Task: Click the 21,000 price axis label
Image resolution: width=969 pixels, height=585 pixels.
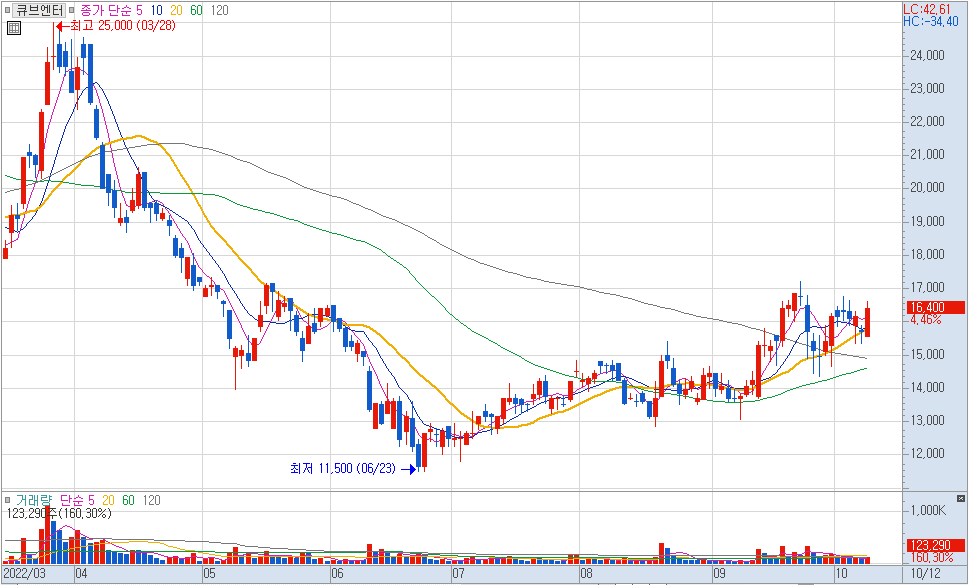Action: pyautogui.click(x=927, y=155)
